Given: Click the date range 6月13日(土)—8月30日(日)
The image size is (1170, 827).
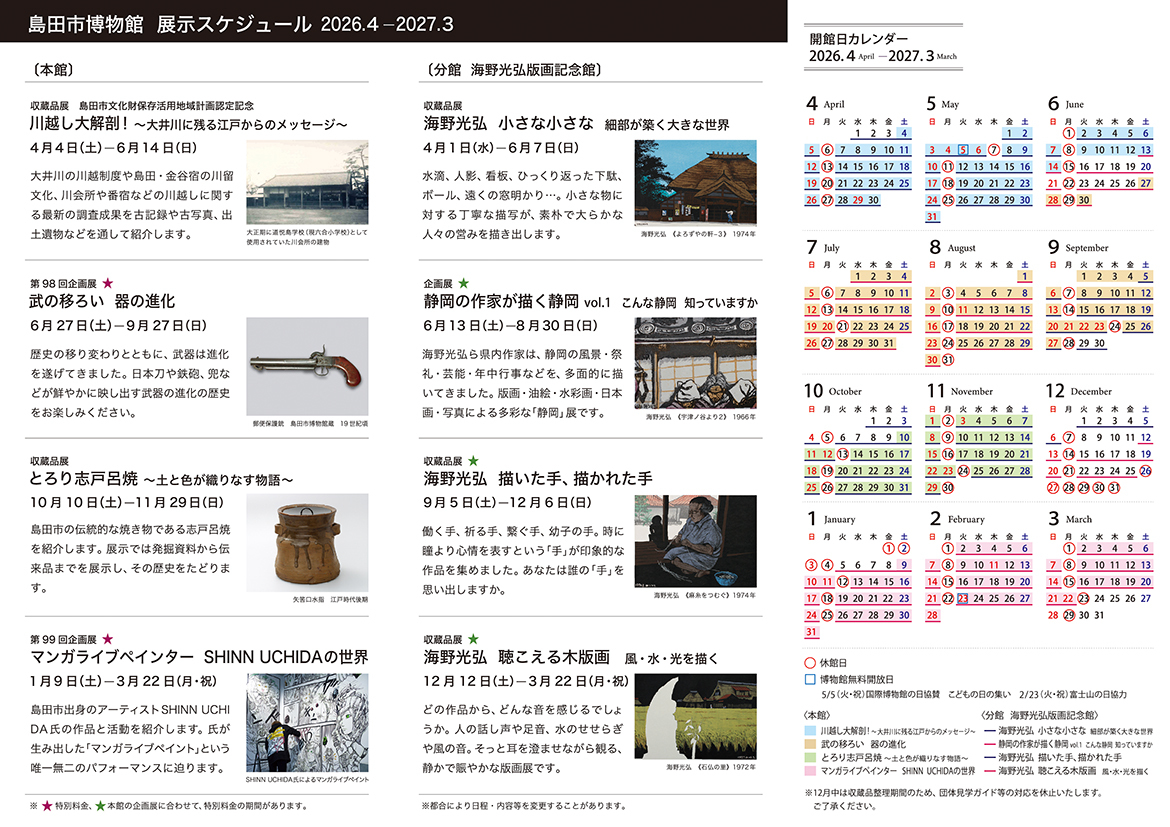Looking at the screenshot, I should point(510,325).
